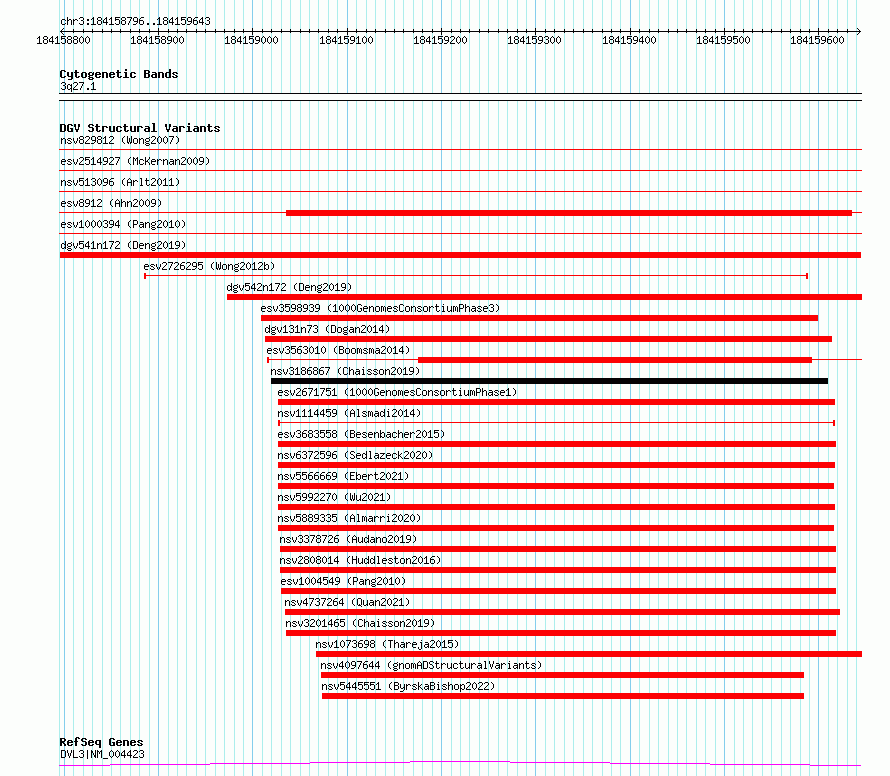Click the dgv541n172 (Deng2019) label
Viewport: 890px width, 776px height.
pyautogui.click(x=123, y=245)
